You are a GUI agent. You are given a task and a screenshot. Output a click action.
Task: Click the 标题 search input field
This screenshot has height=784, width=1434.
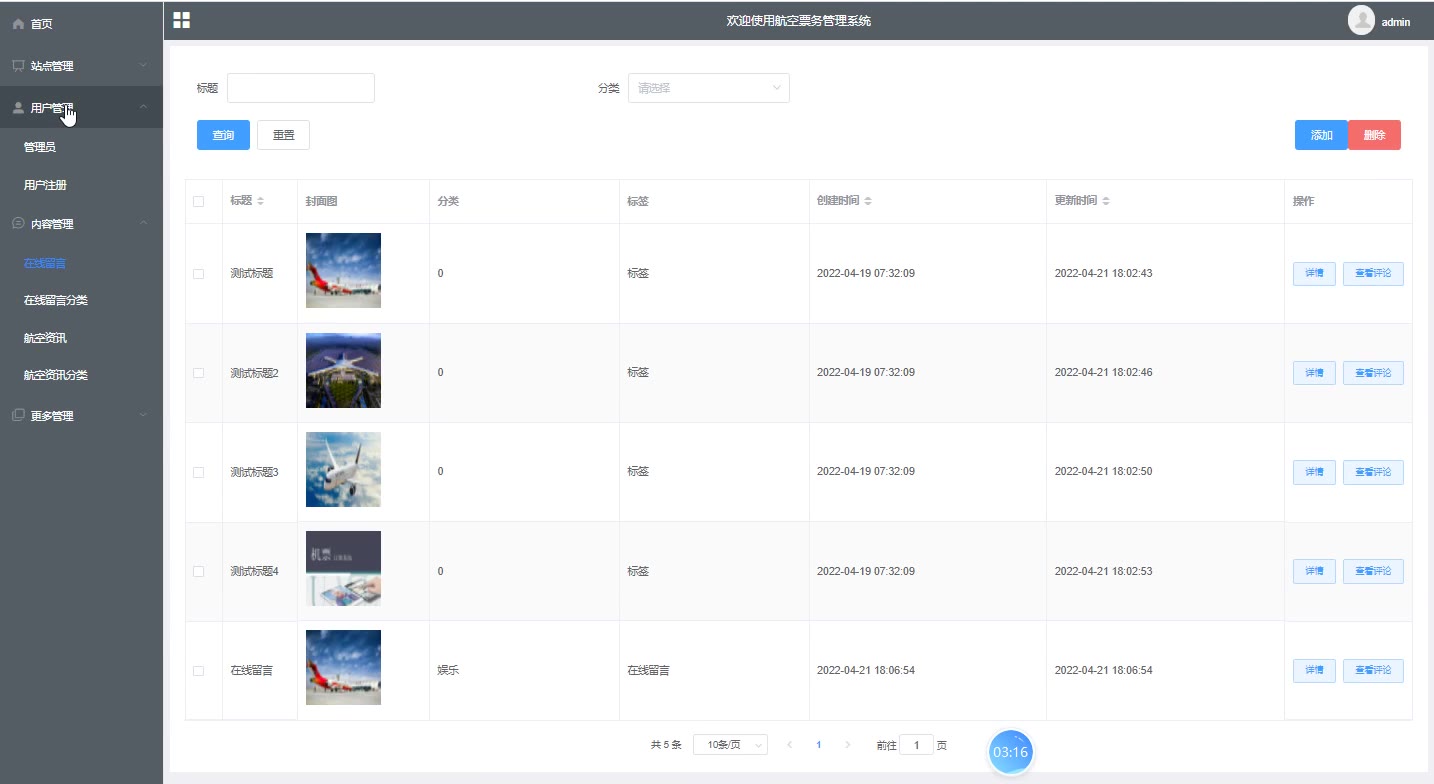tap(300, 88)
